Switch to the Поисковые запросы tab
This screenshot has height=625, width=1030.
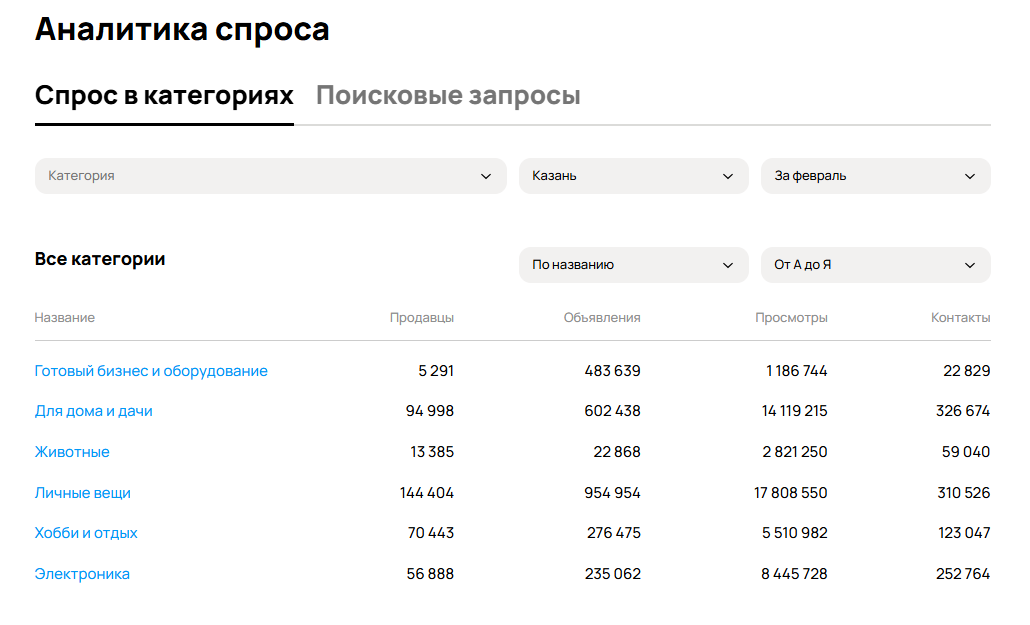coord(447,95)
